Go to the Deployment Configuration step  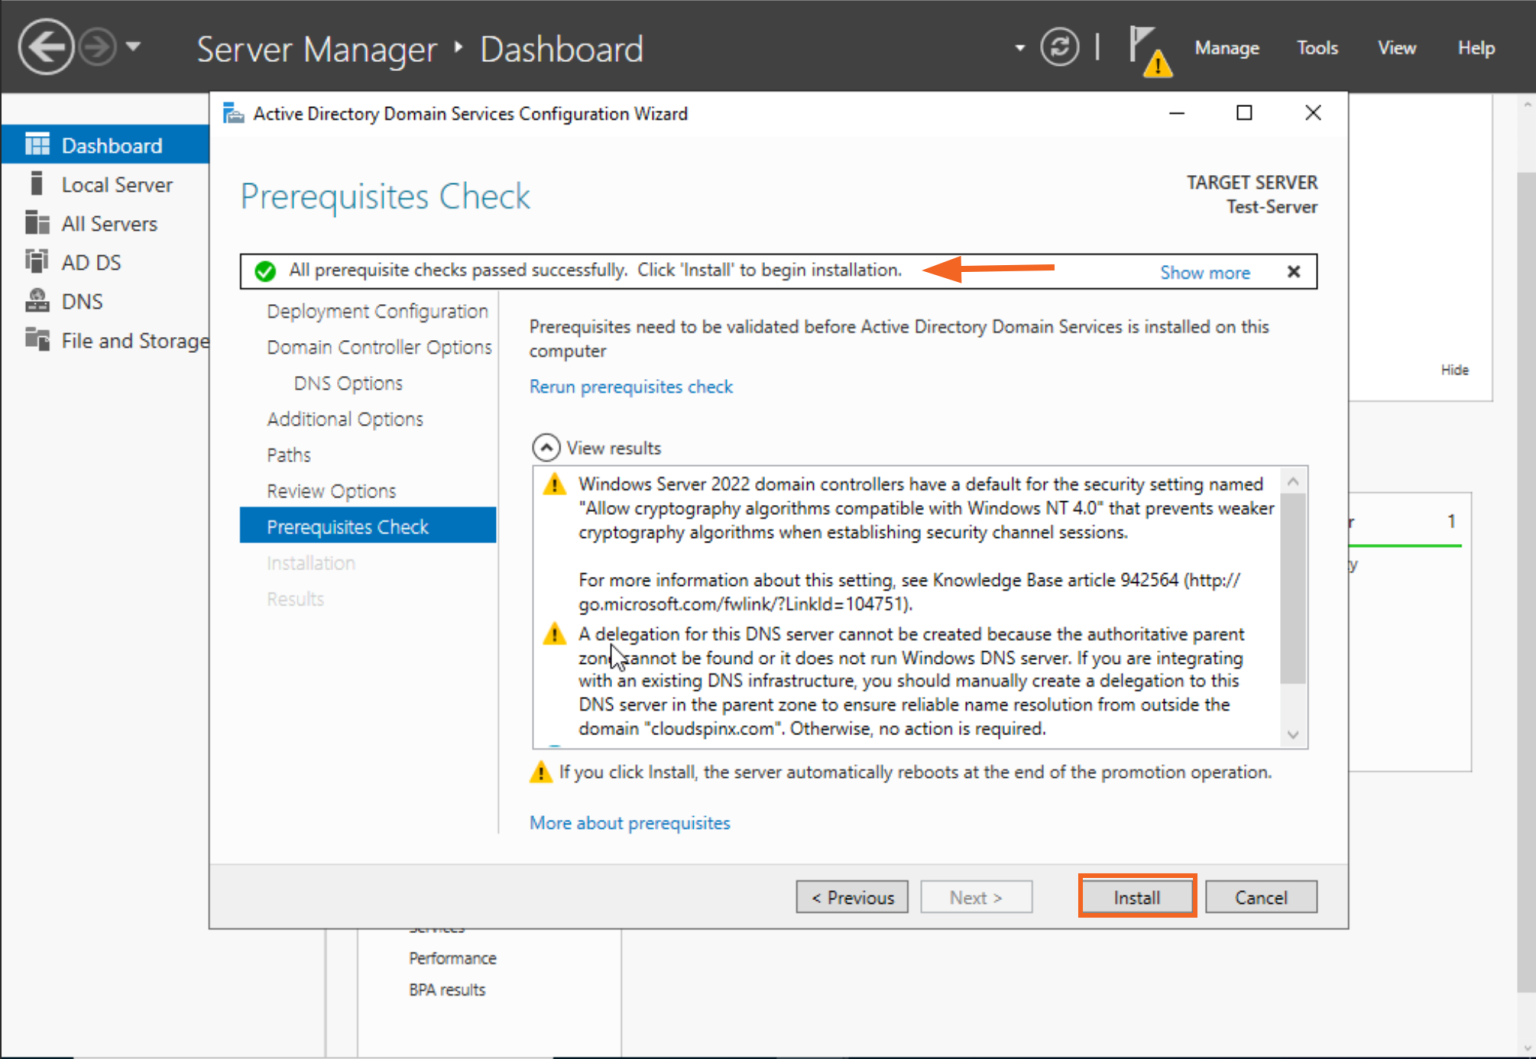click(x=377, y=311)
